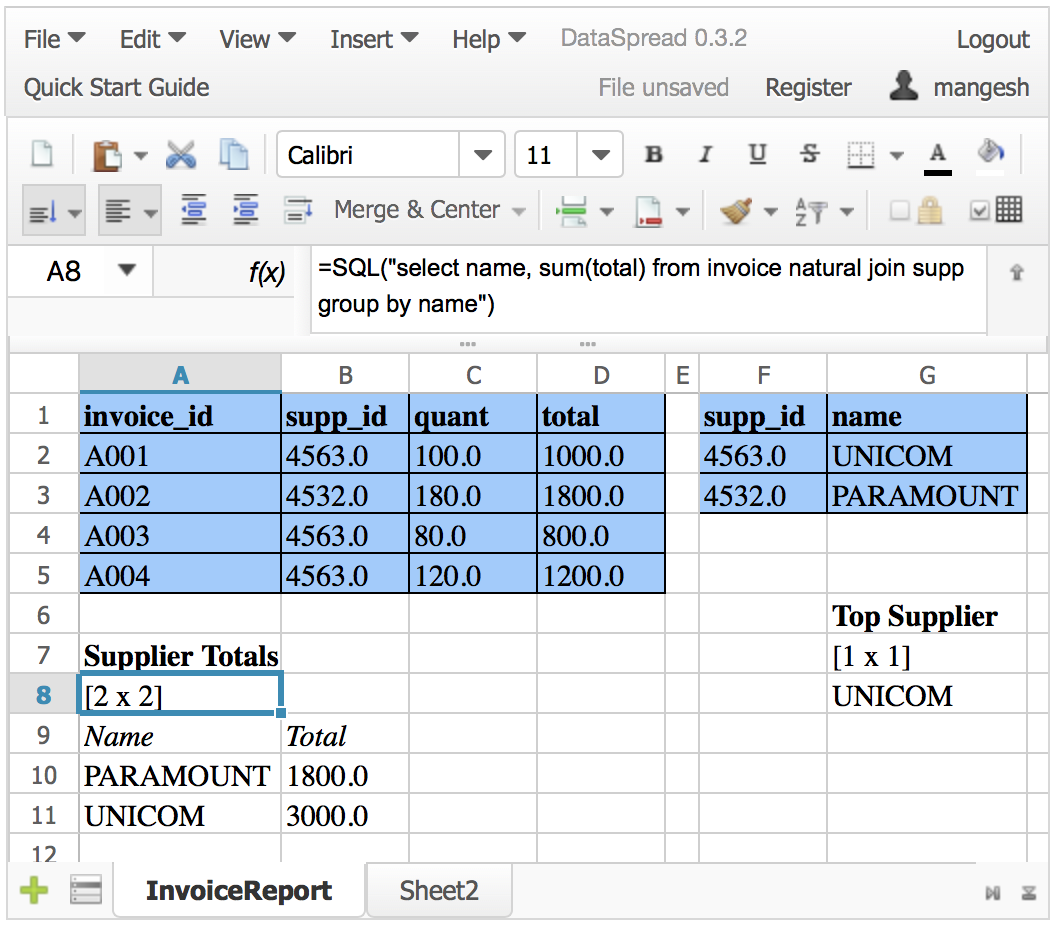Open the sort and filter dropdown arrow
Screen dimensions: 1054x926
(x=847, y=212)
